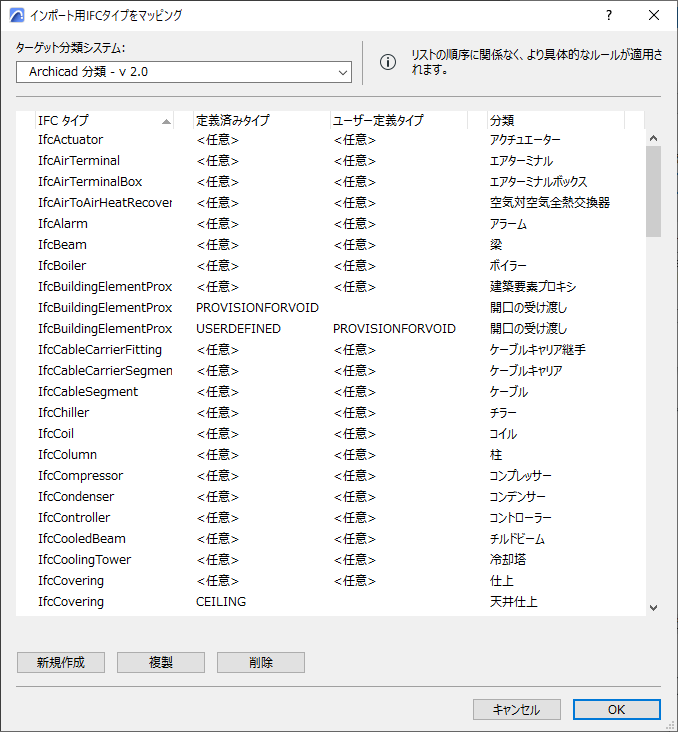
Task: Click the list scrollbar up arrow
Action: pyautogui.click(x=653, y=138)
